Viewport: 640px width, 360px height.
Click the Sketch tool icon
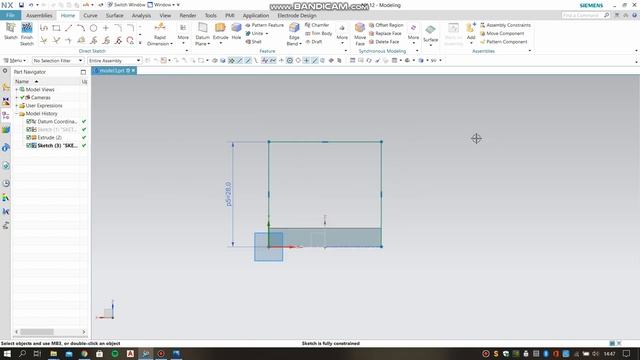(11, 28)
